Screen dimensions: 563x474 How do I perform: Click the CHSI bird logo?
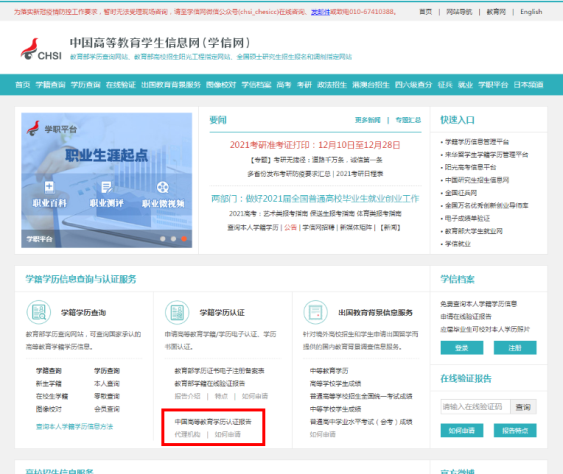click(41, 49)
